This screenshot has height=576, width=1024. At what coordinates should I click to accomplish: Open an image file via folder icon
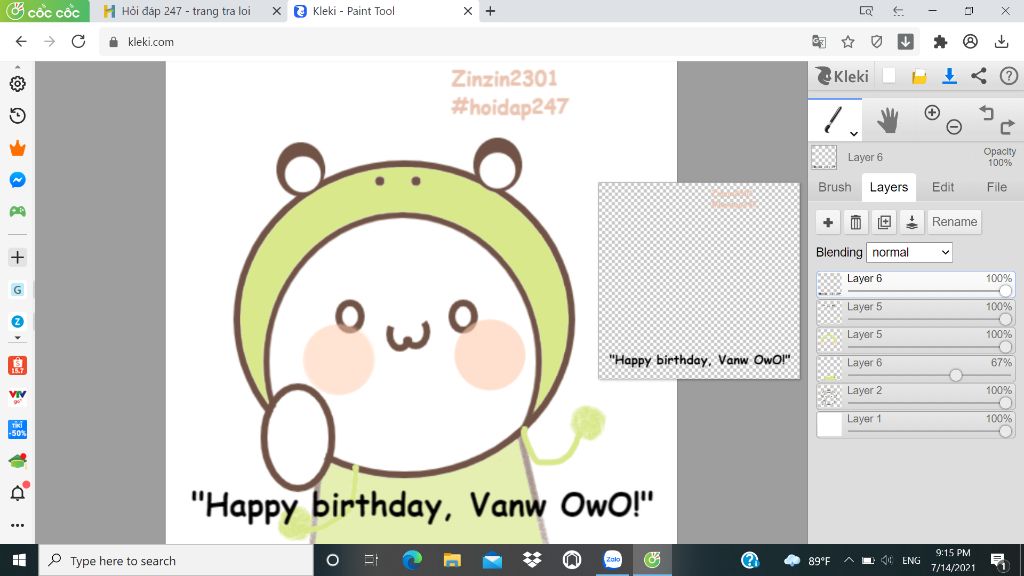pos(919,76)
